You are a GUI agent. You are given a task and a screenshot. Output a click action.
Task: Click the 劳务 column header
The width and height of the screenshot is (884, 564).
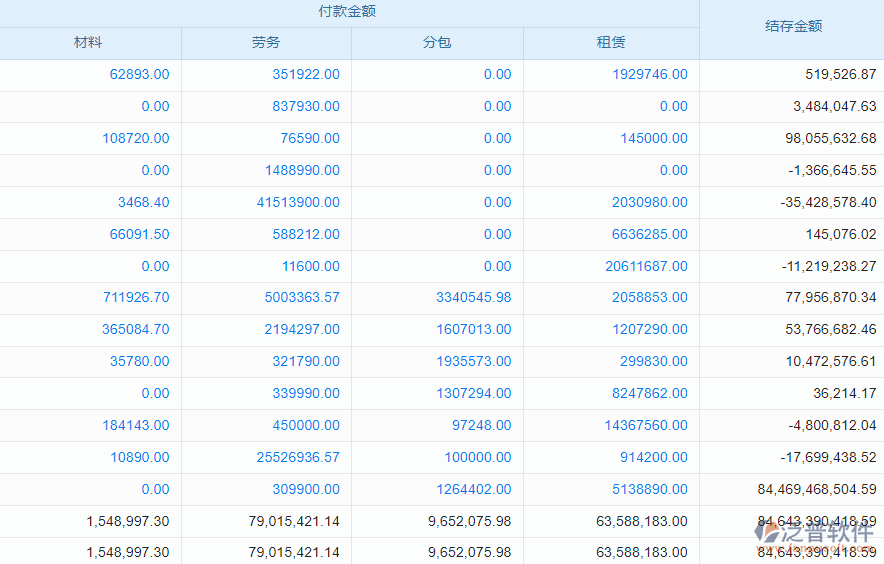pos(266,43)
